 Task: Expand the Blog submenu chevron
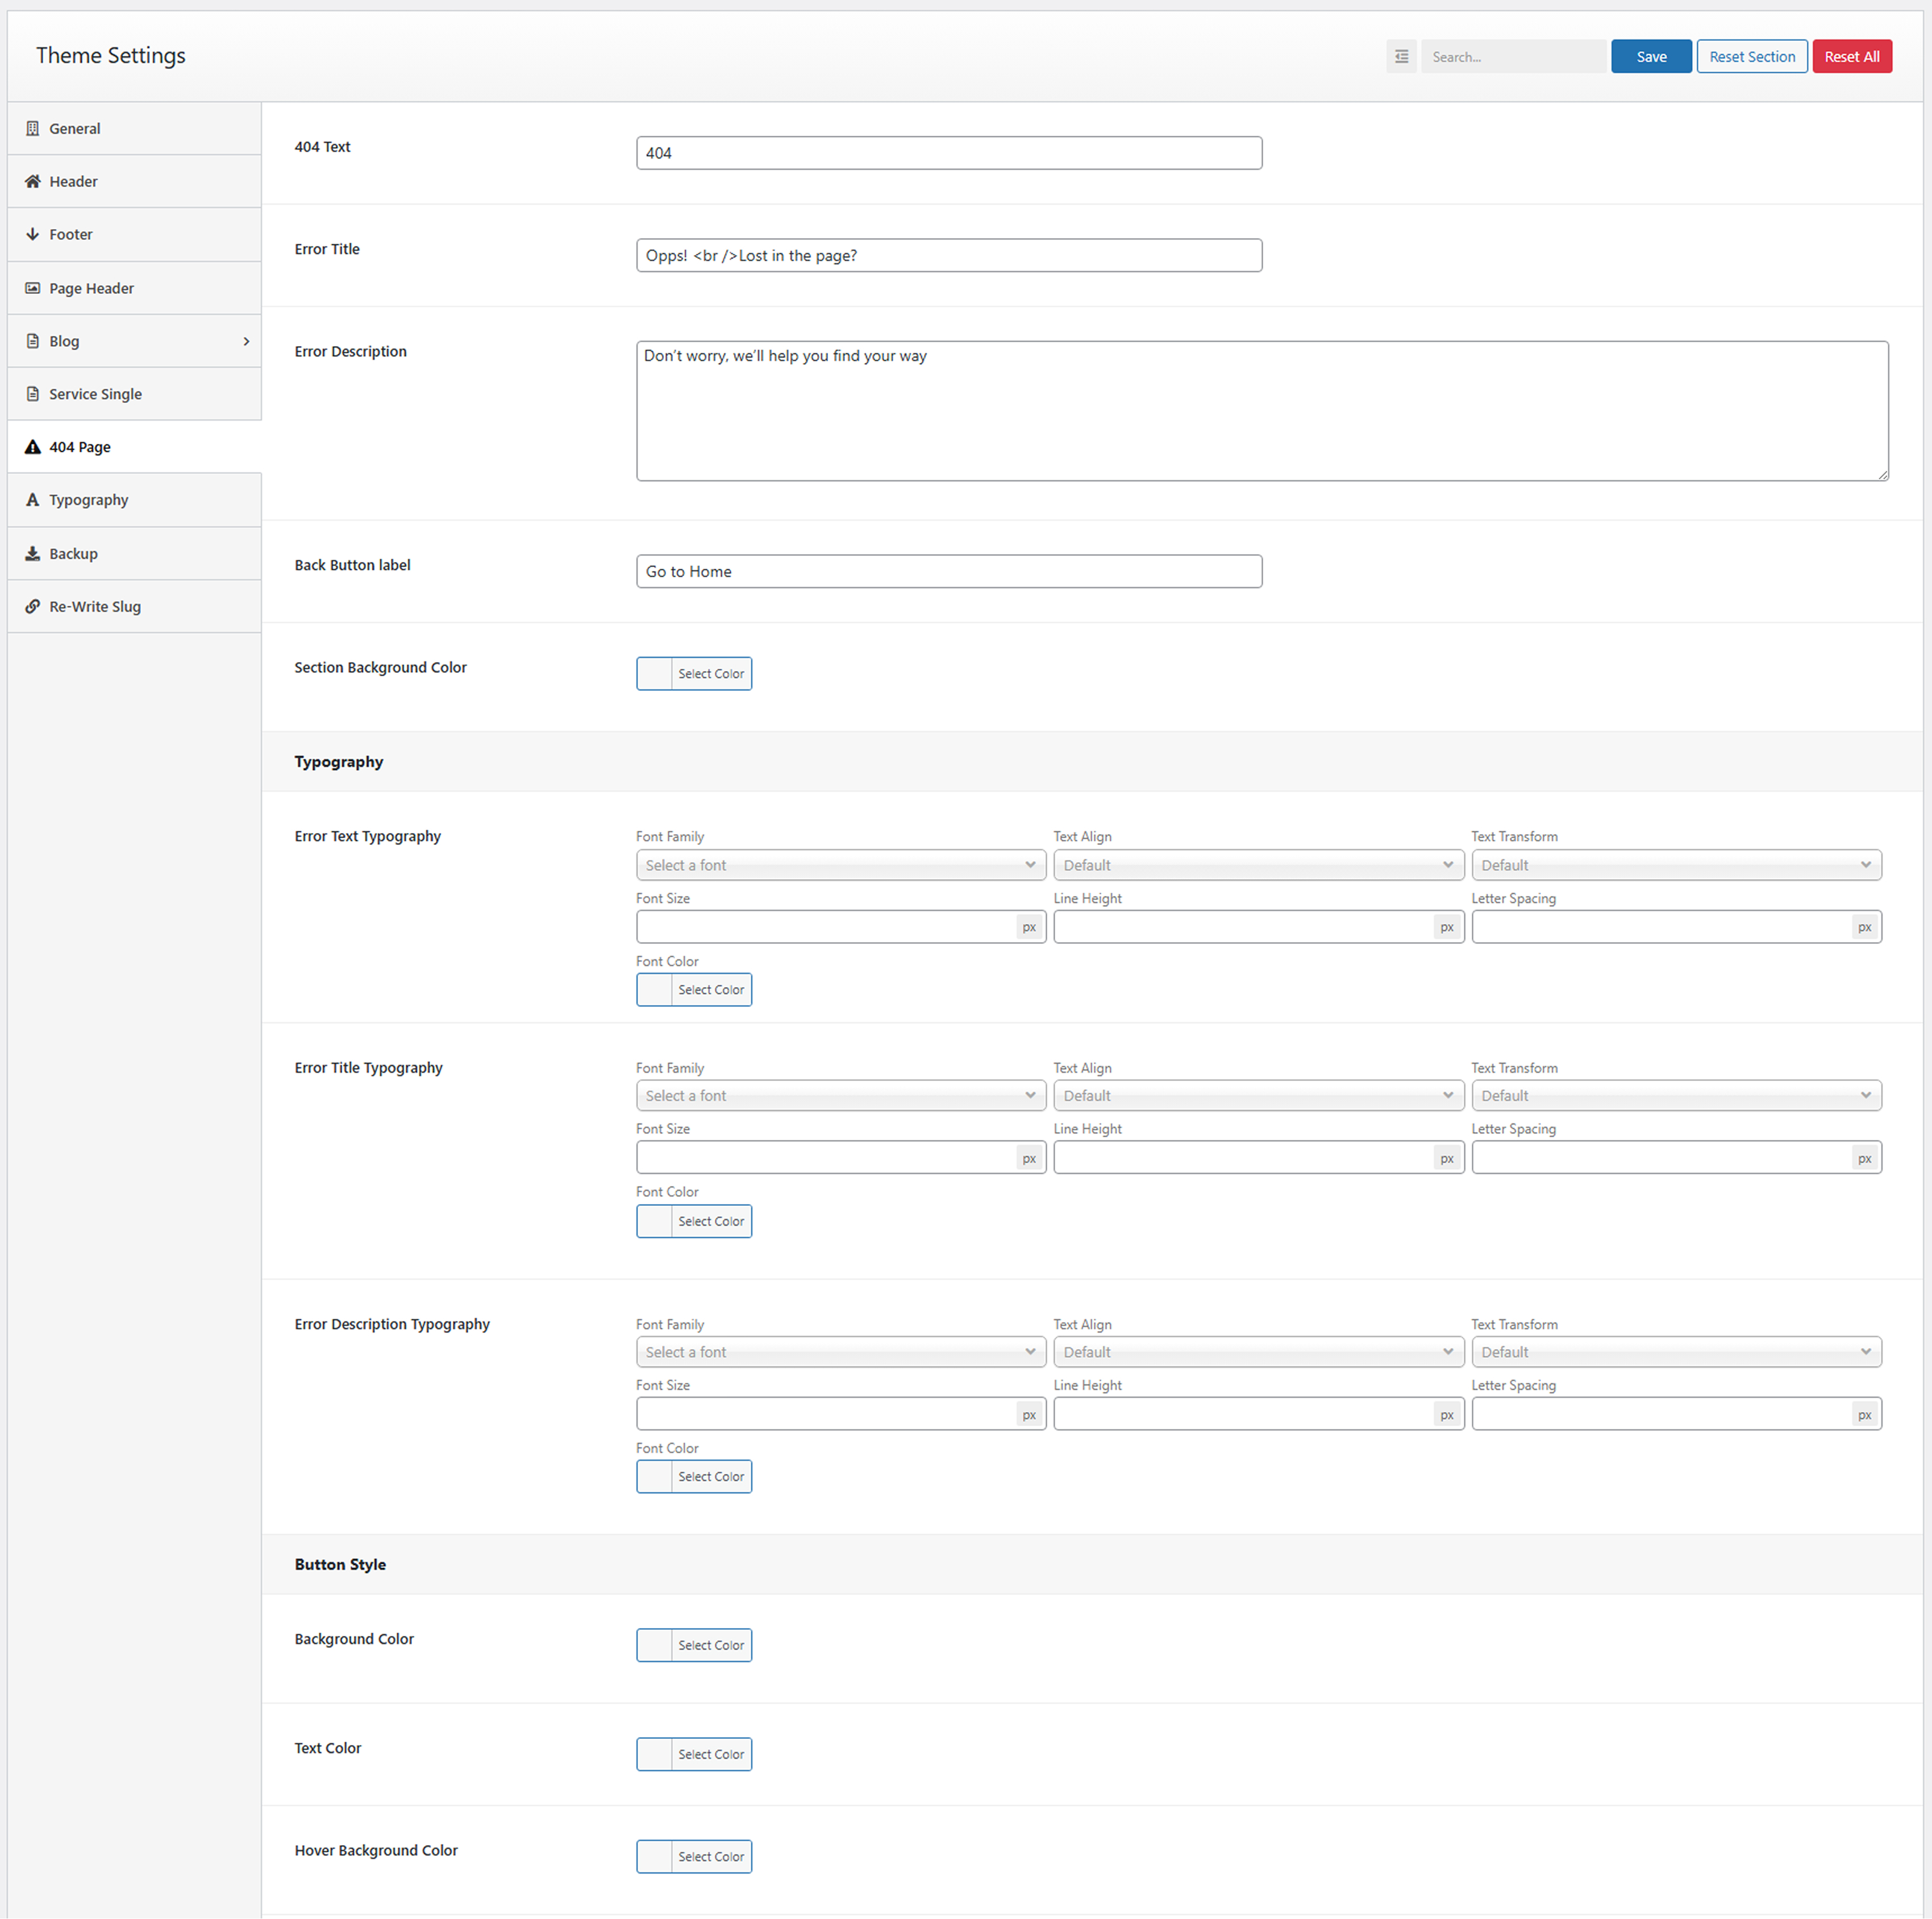pos(246,341)
